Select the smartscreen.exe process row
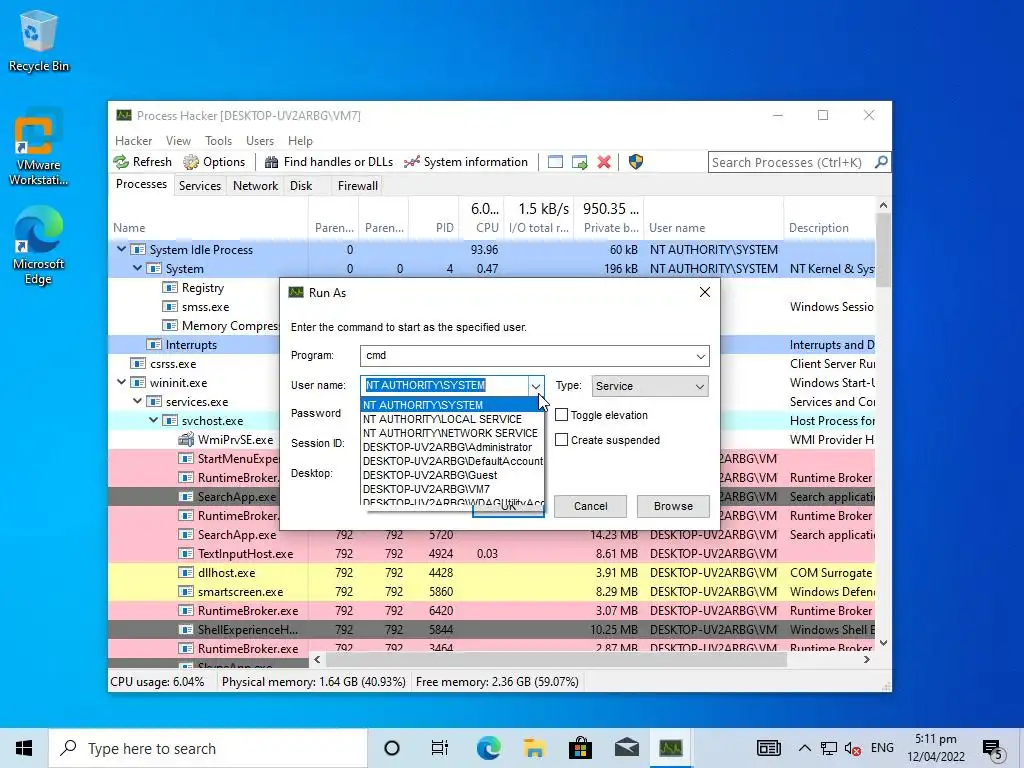 click(x=491, y=592)
